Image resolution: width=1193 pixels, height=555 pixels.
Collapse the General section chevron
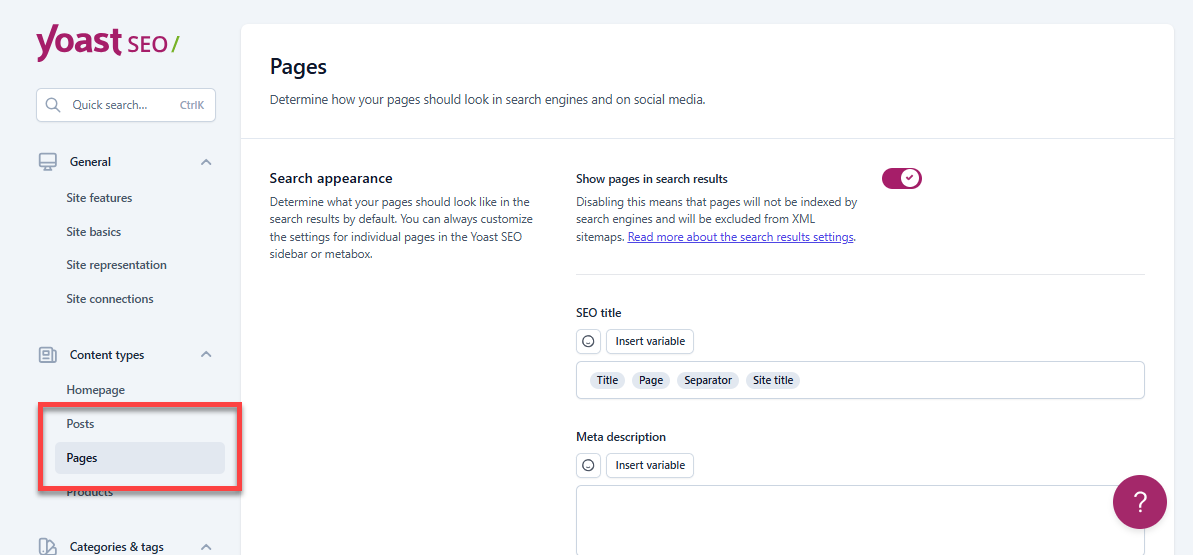206,162
